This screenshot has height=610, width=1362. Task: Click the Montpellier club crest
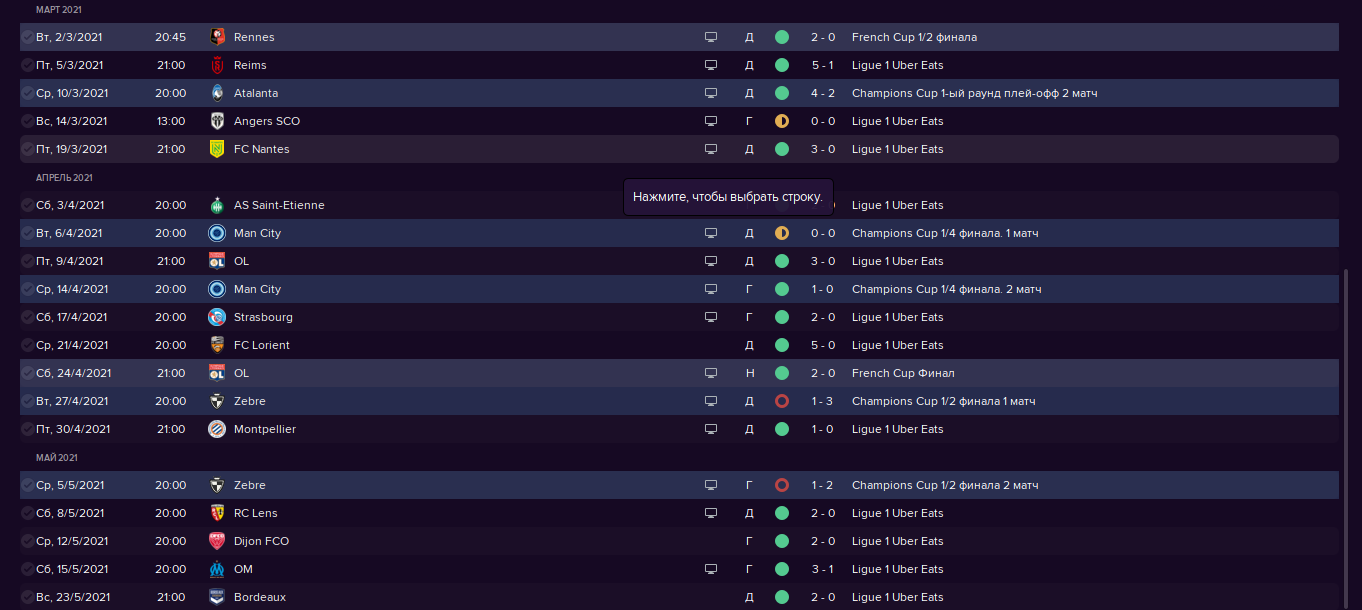pos(216,429)
